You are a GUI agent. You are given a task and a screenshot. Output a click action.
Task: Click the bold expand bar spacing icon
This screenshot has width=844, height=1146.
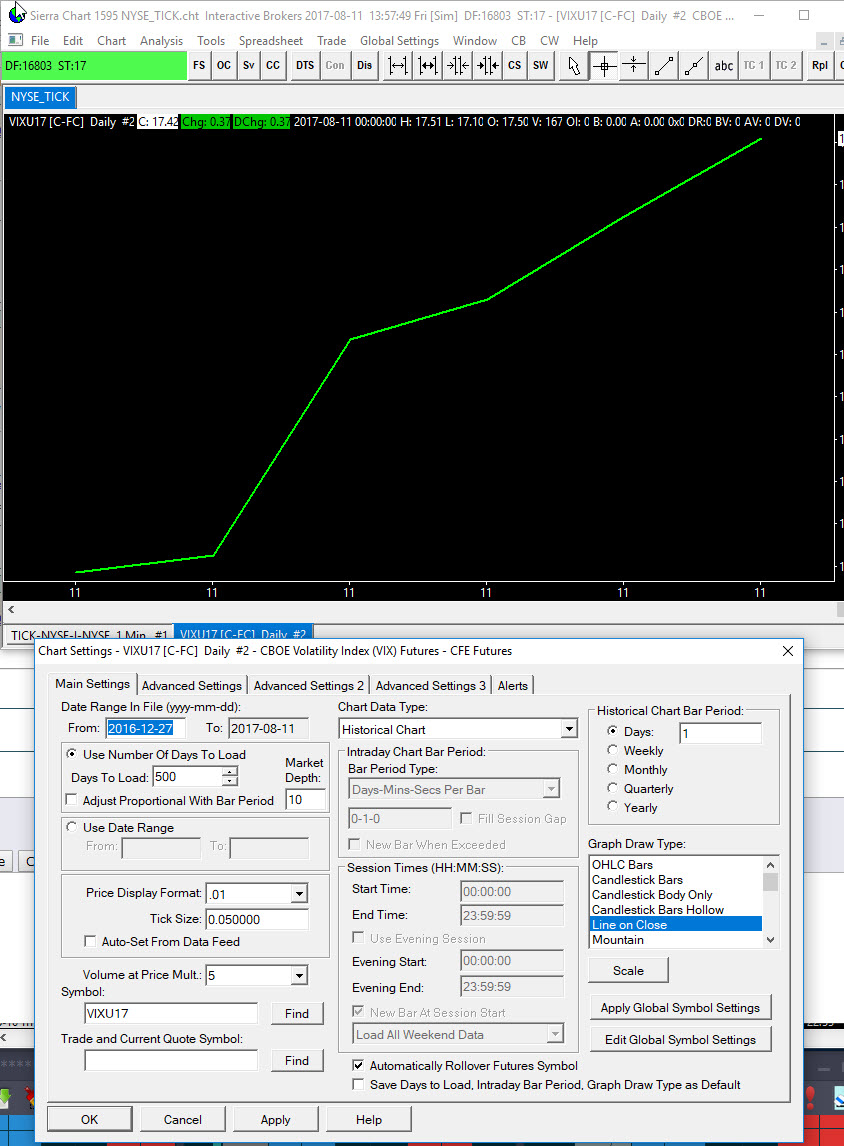coord(427,66)
